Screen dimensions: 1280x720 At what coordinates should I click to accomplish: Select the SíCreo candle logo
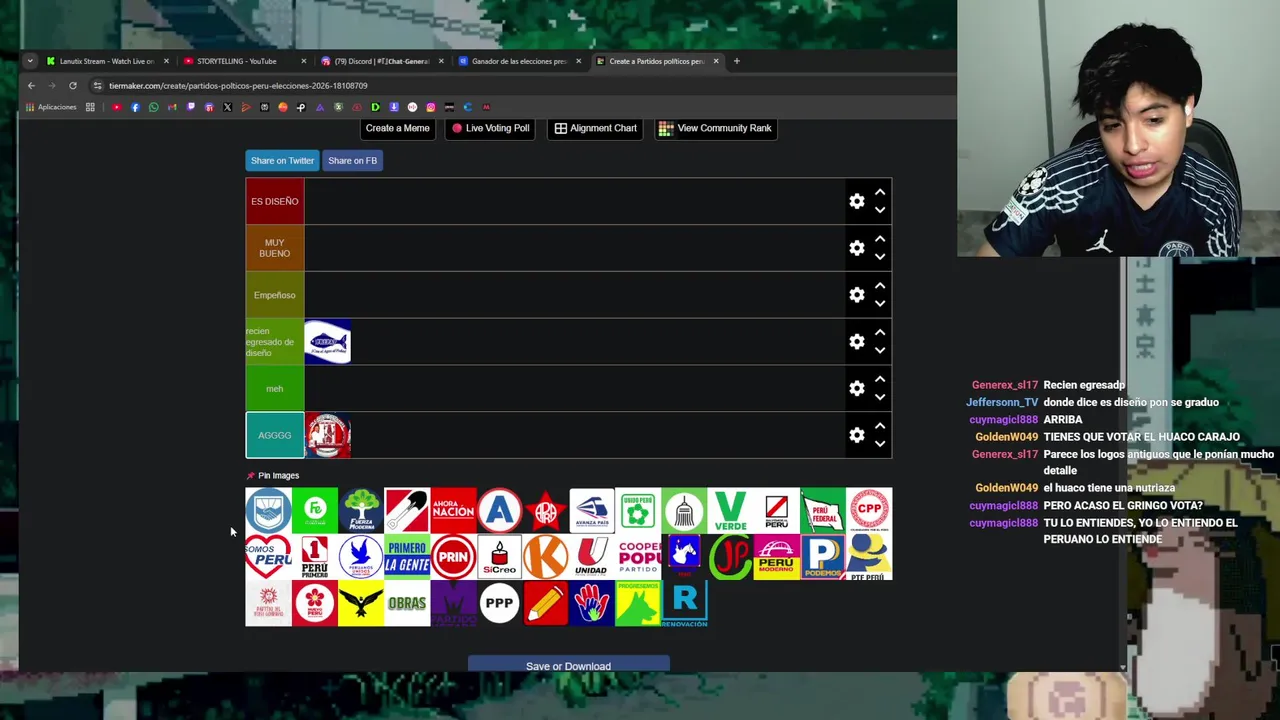click(x=499, y=557)
